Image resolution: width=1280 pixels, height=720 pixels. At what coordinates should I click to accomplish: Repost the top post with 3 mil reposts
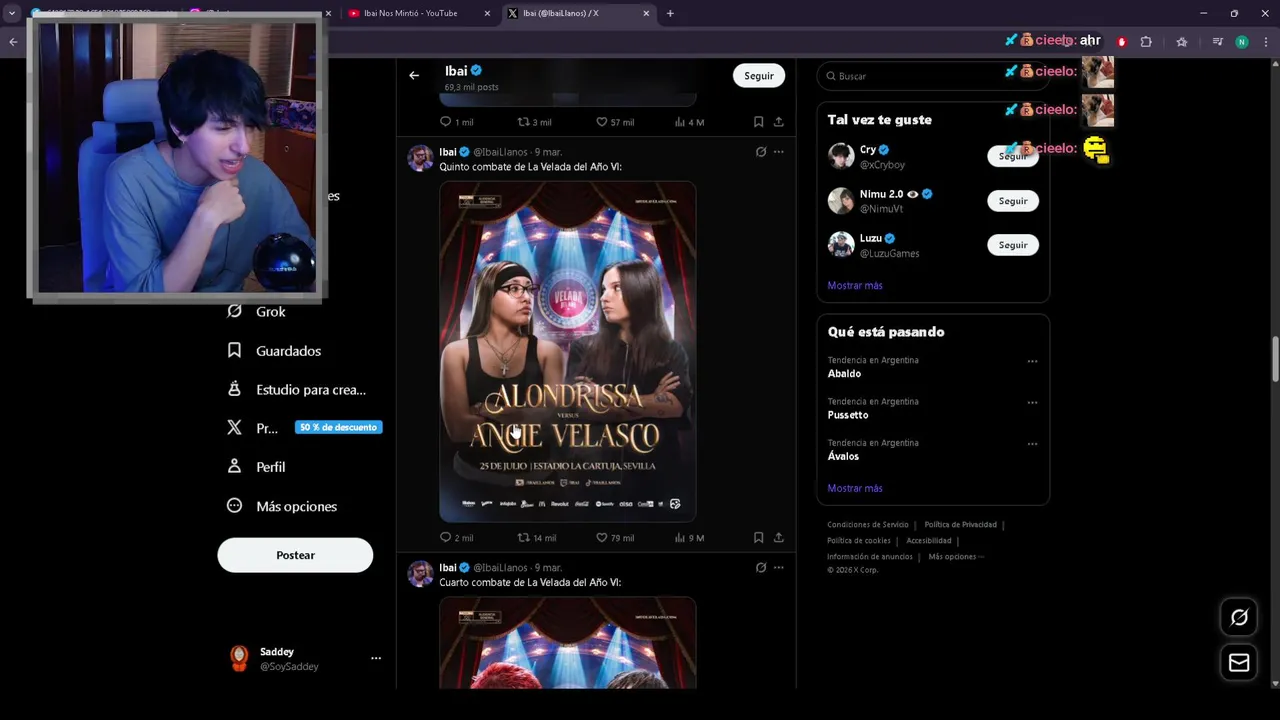[534, 122]
